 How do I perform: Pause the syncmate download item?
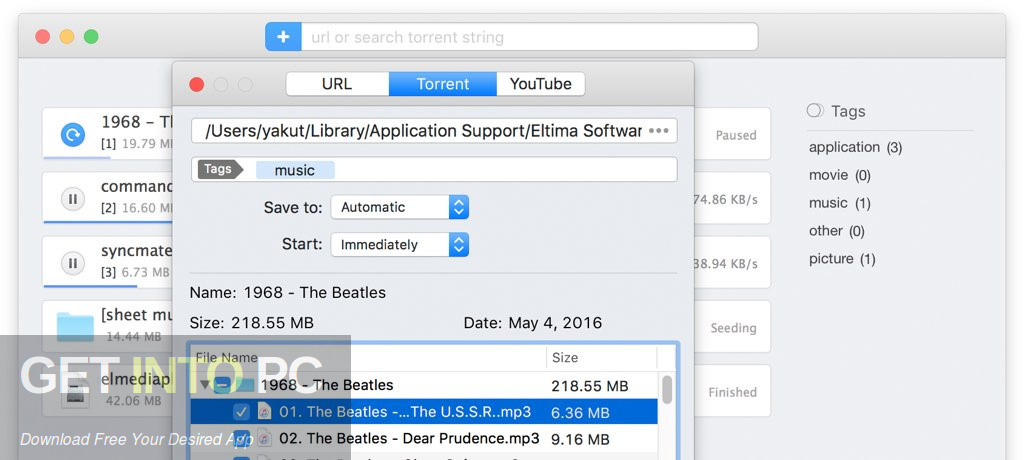click(72, 263)
